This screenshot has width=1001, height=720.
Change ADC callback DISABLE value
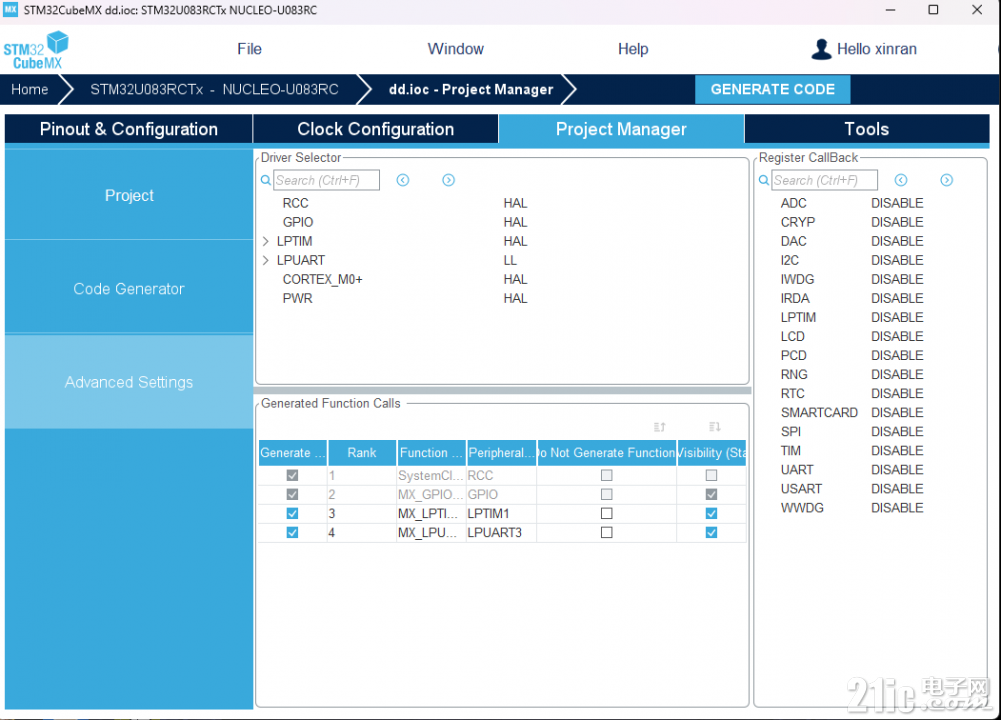tap(897, 203)
